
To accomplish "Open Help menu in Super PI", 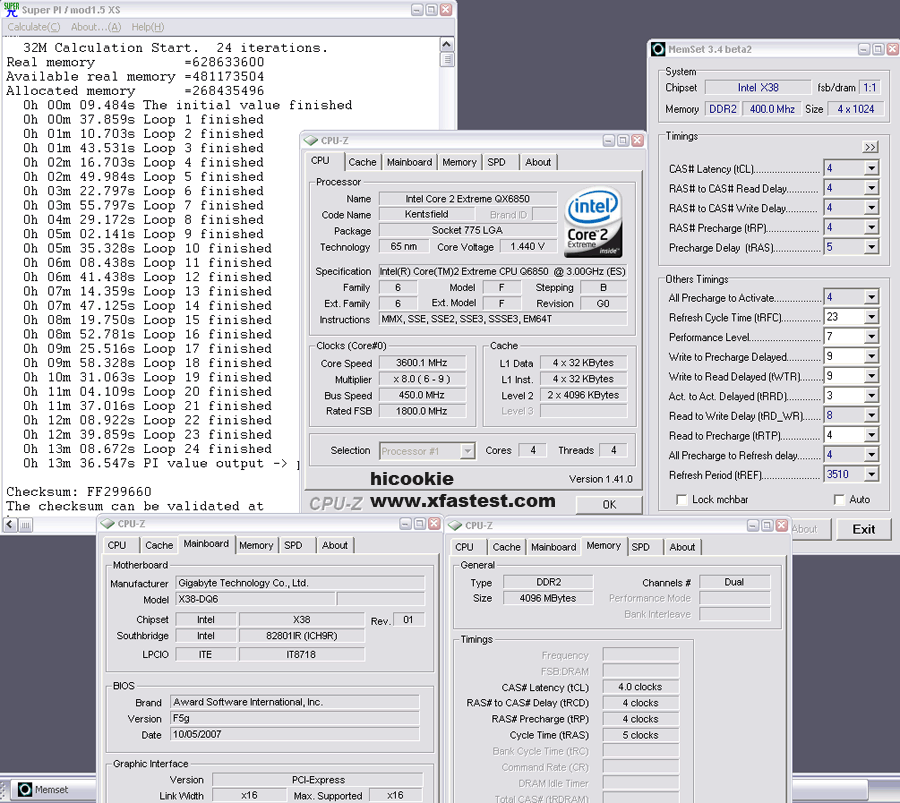I will [x=148, y=27].
